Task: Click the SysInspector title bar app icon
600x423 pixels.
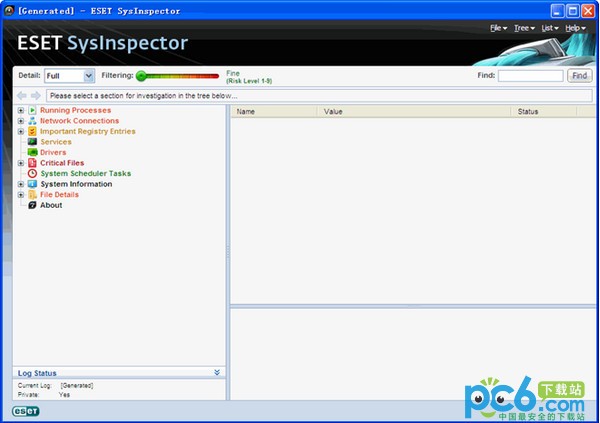Action: [9, 11]
